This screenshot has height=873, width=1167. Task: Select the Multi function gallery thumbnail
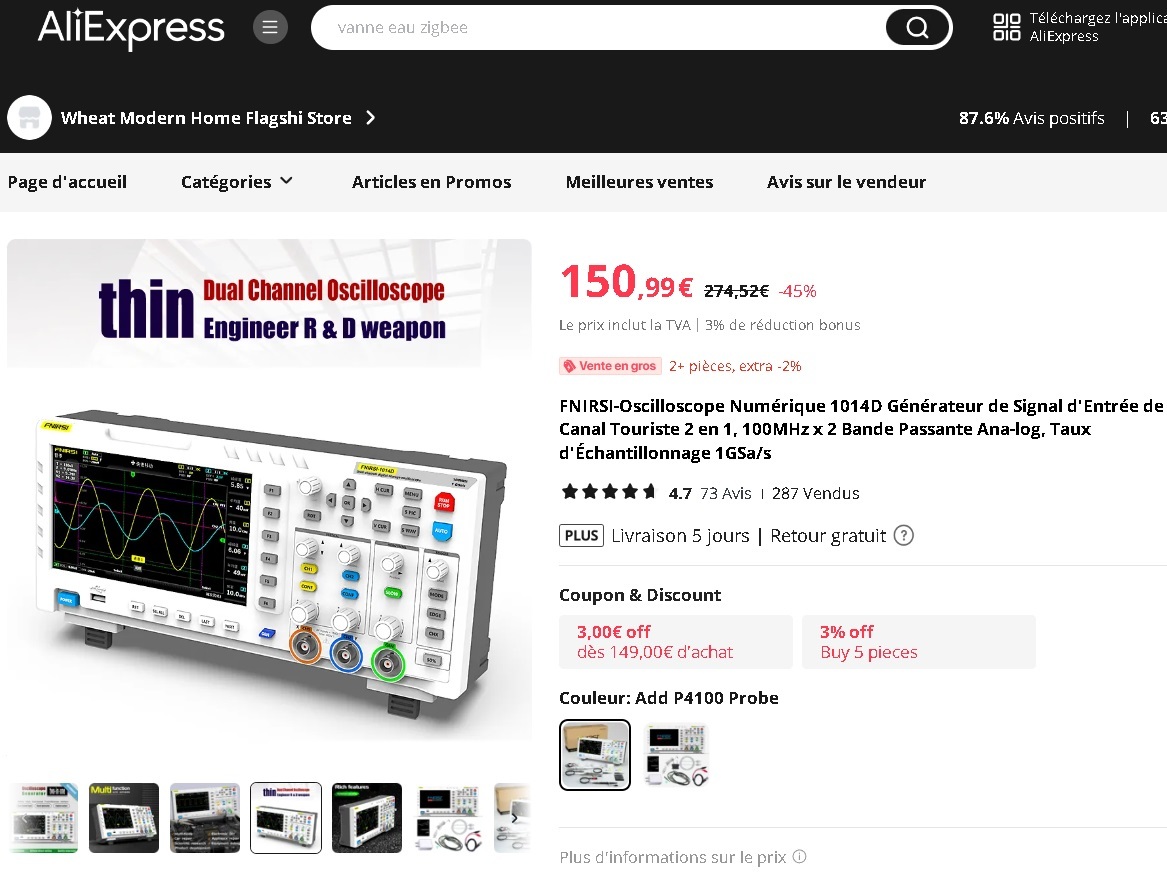124,818
